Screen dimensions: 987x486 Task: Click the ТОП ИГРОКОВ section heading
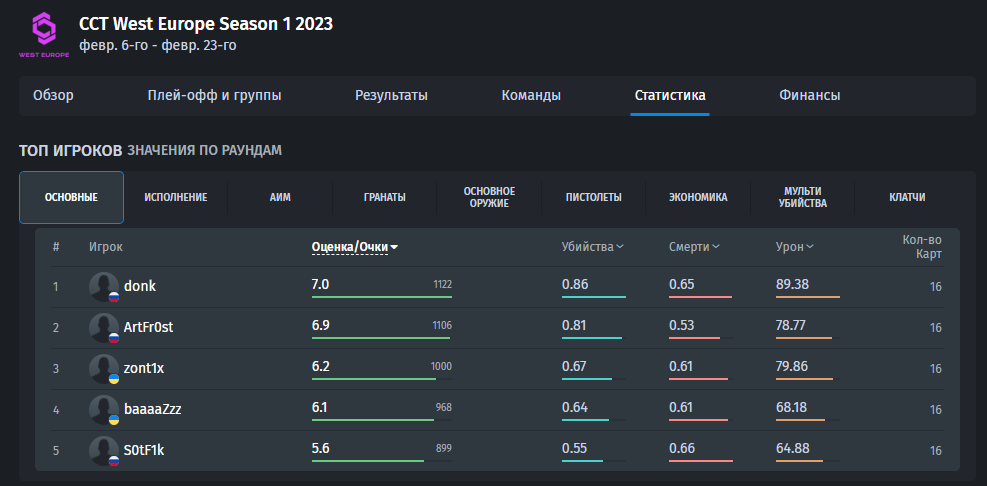tap(70, 150)
